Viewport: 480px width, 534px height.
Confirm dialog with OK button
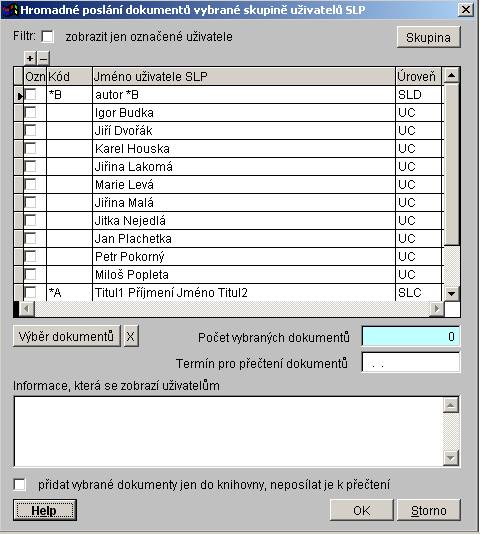(362, 511)
